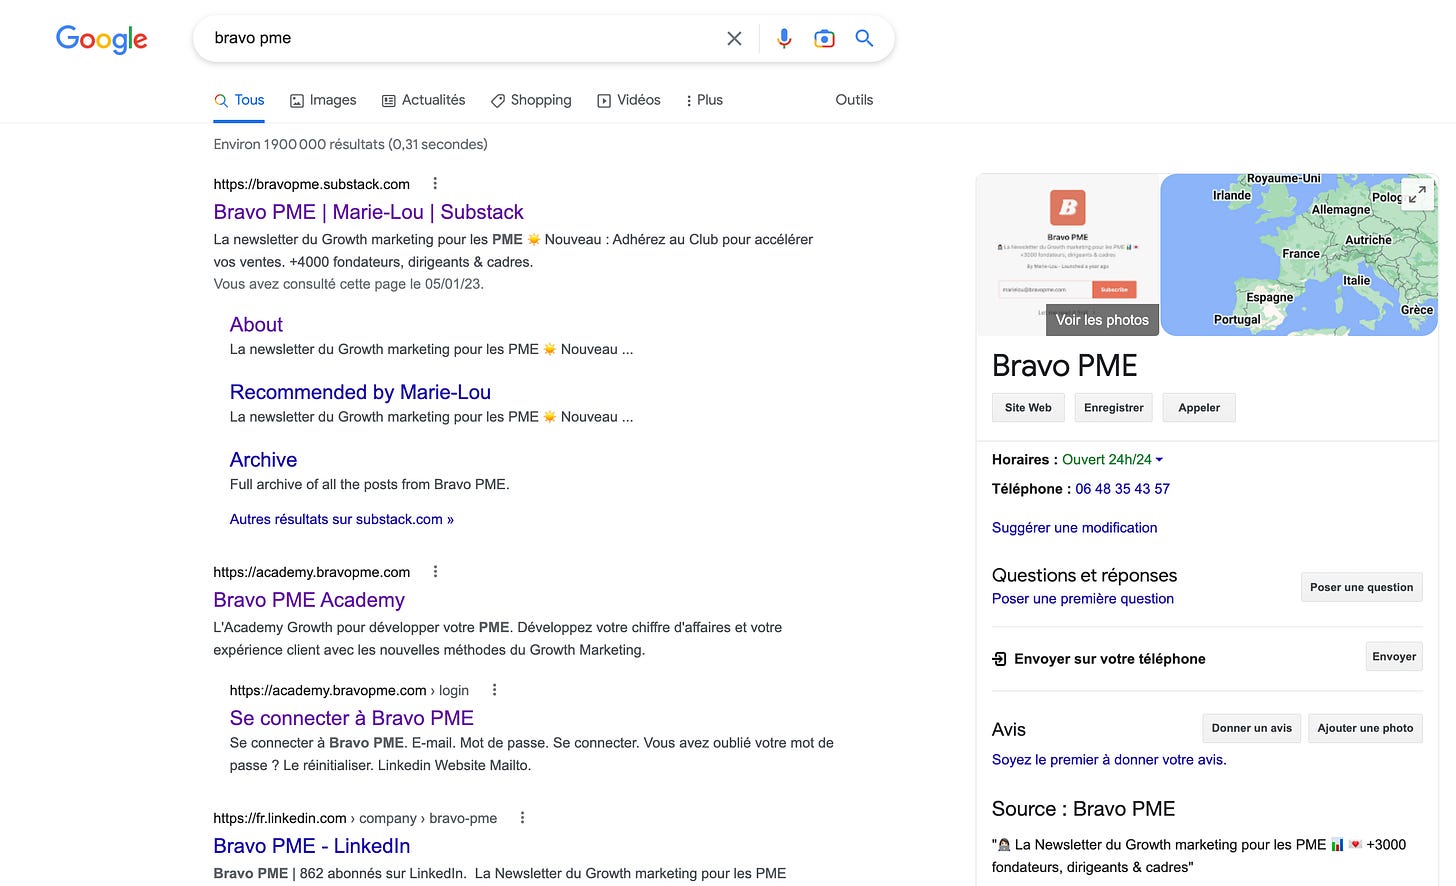The image size is (1456, 886).
Task: Open options menu next to academy.bravopme.com URL
Action: (x=435, y=571)
